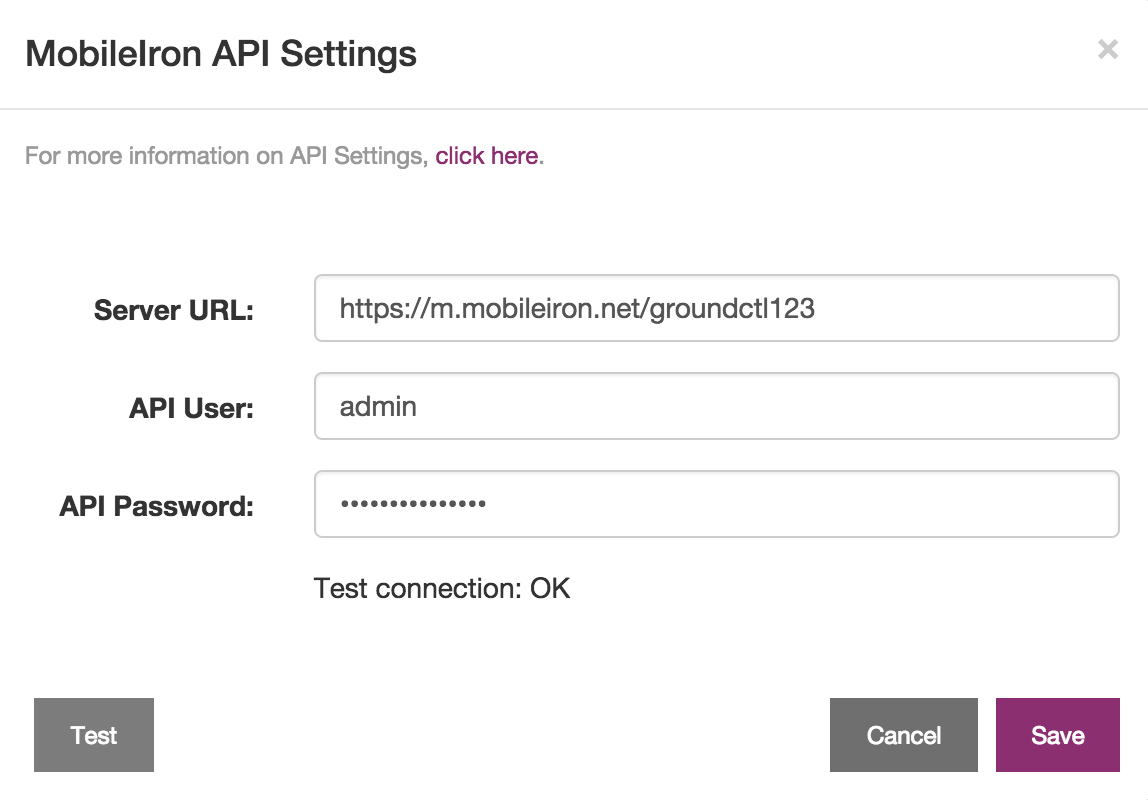The width and height of the screenshot is (1148, 800).
Task: Select the API User field containing admin
Action: (x=717, y=406)
